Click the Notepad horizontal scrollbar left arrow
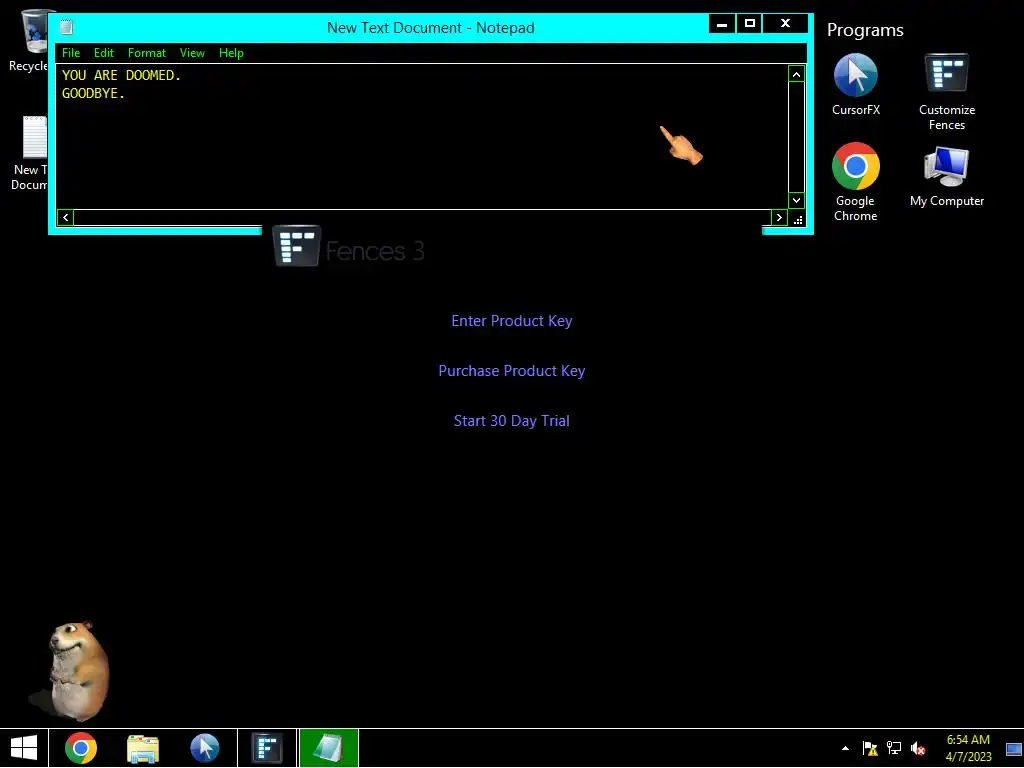The image size is (1024, 768). (65, 217)
